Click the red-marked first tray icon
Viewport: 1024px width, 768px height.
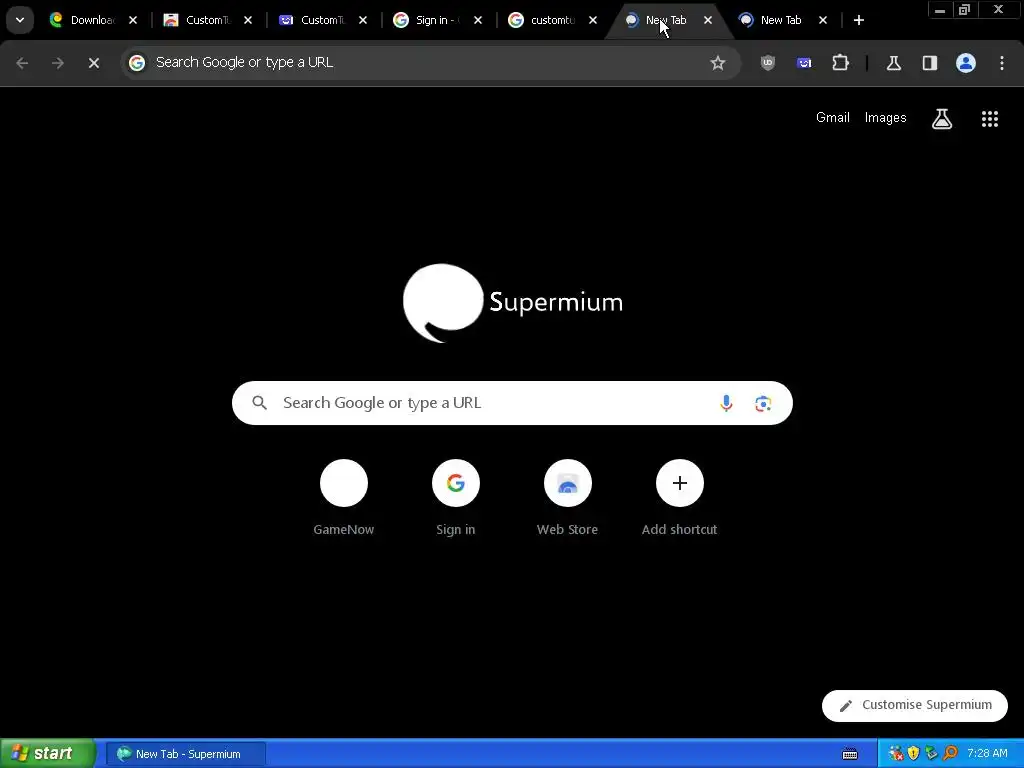point(896,754)
